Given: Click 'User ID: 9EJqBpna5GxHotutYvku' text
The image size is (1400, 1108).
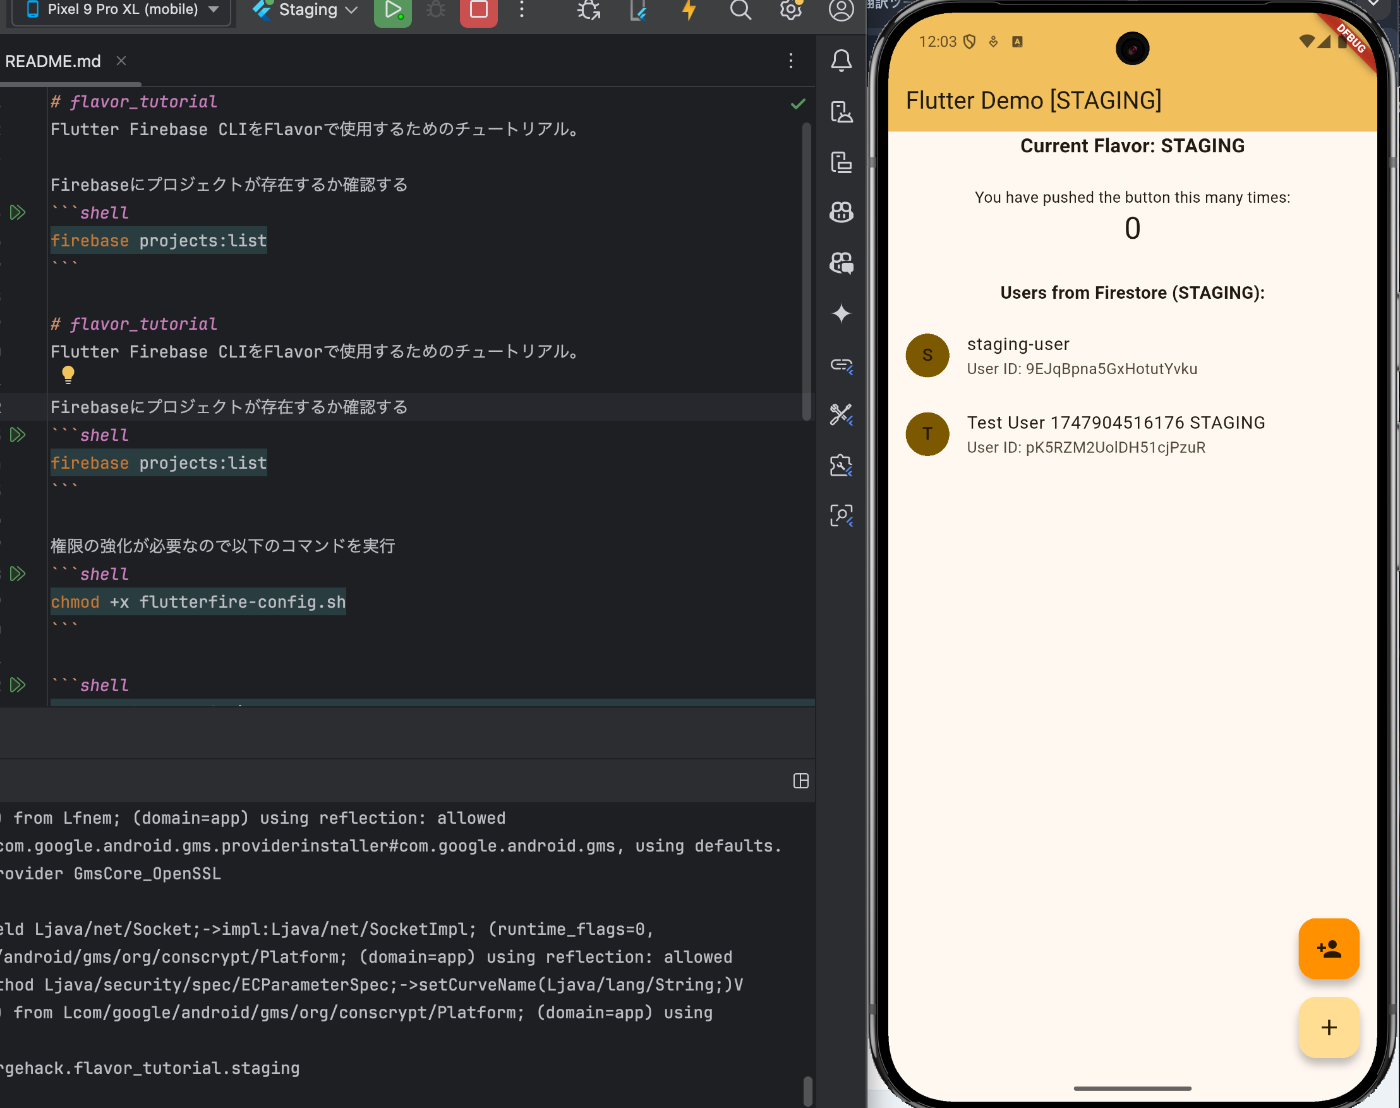Looking at the screenshot, I should [1082, 369].
